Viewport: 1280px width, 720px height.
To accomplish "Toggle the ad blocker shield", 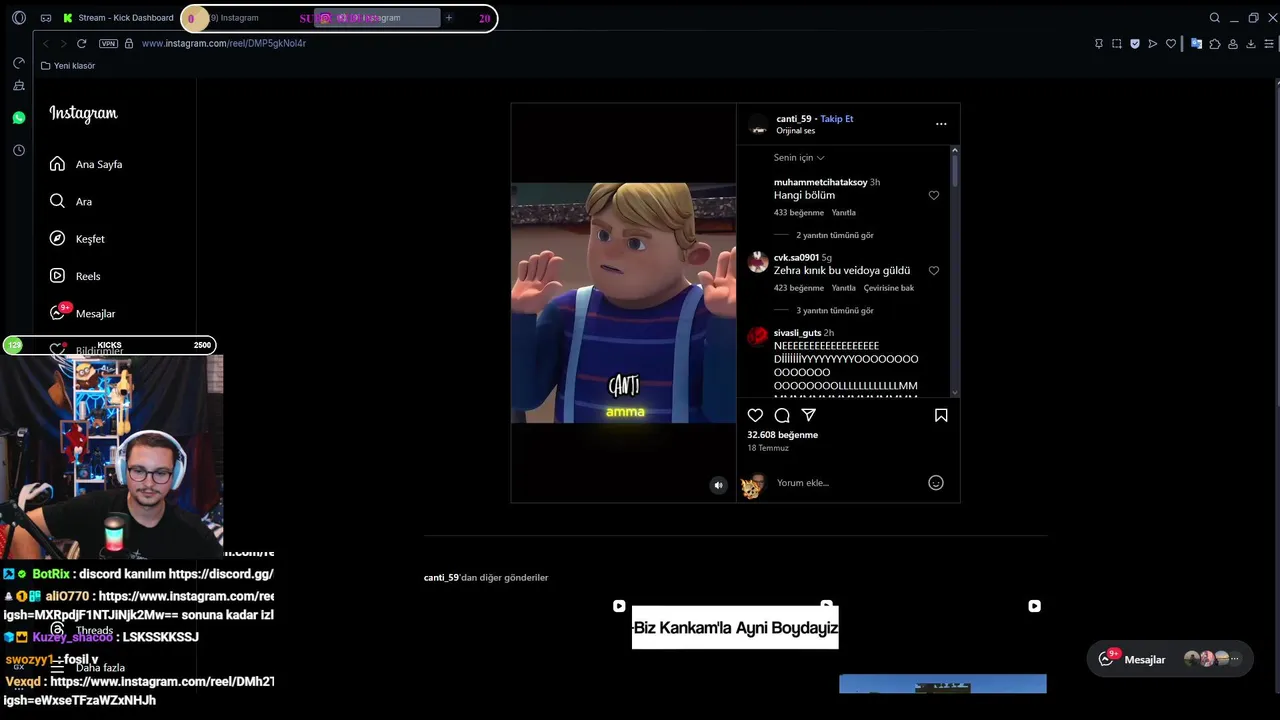I will [1135, 44].
